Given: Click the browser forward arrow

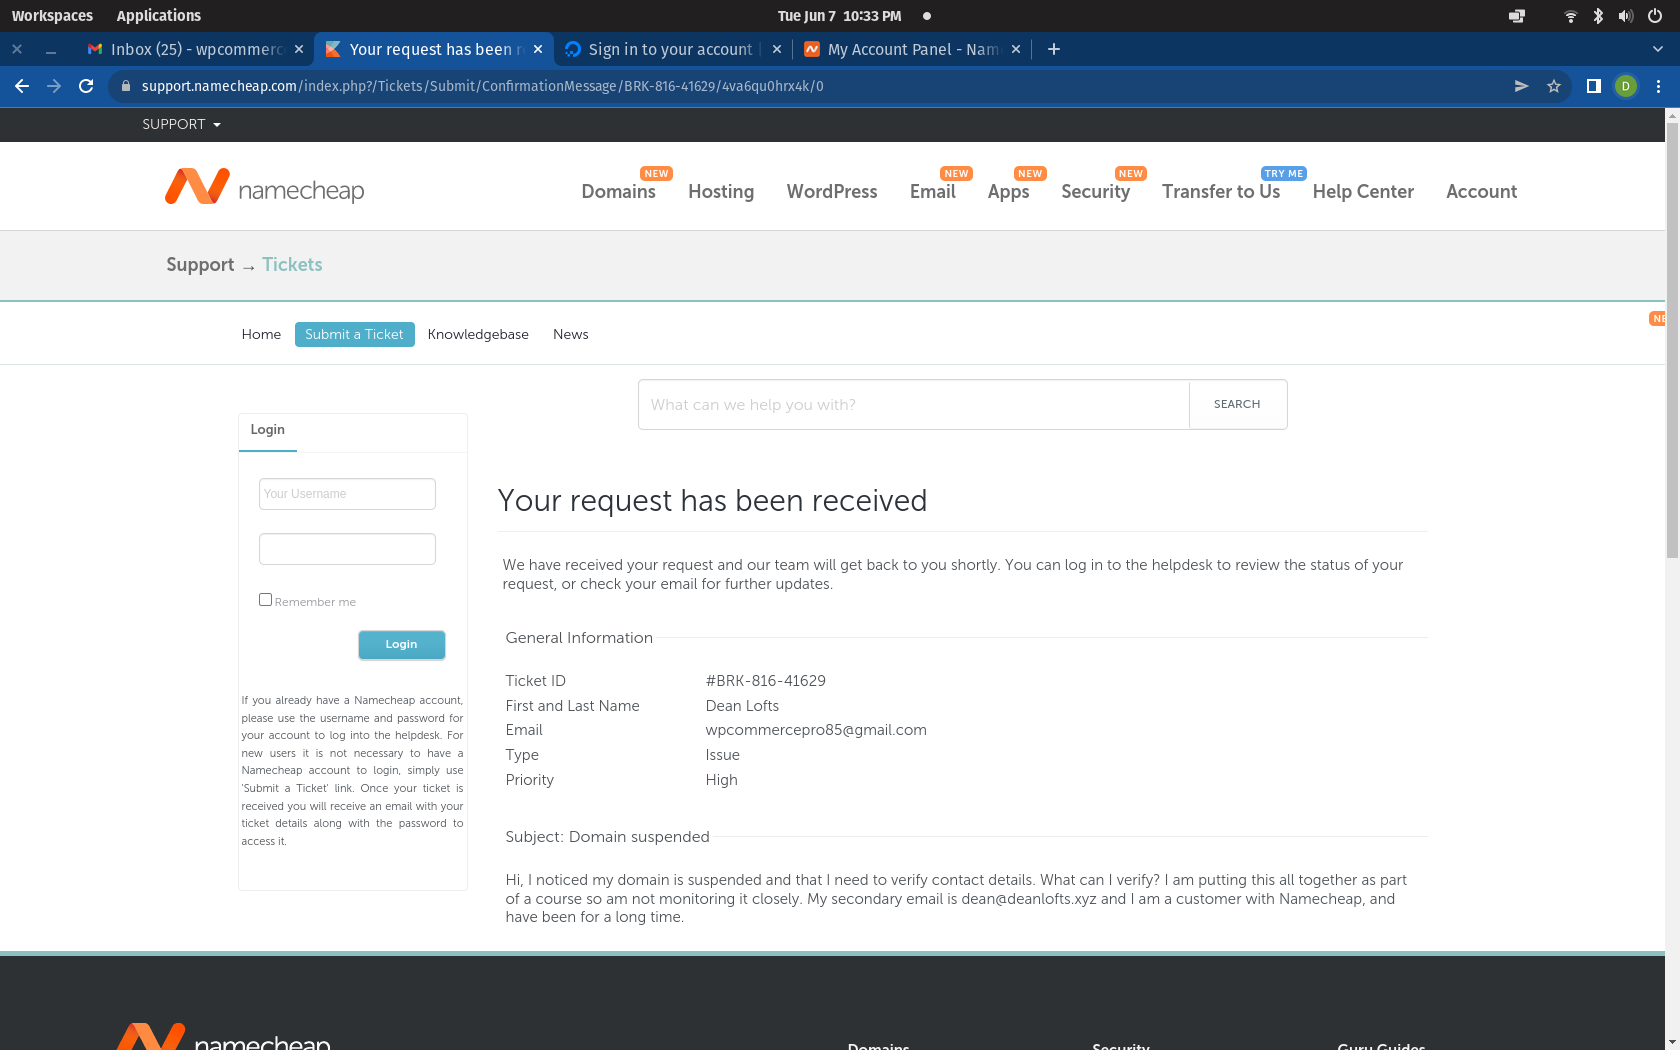Looking at the screenshot, I should point(54,86).
